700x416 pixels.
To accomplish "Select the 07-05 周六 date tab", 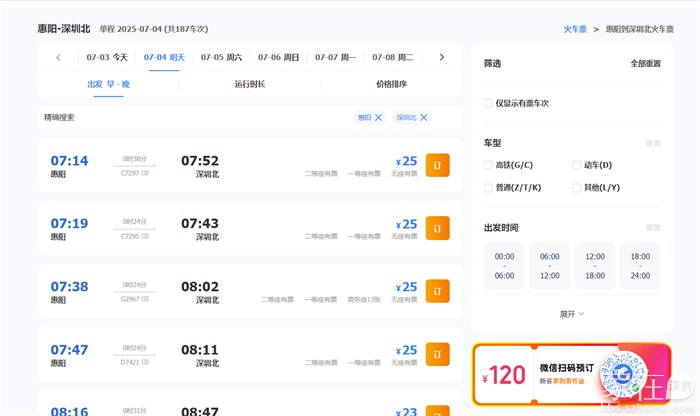I will [x=221, y=57].
